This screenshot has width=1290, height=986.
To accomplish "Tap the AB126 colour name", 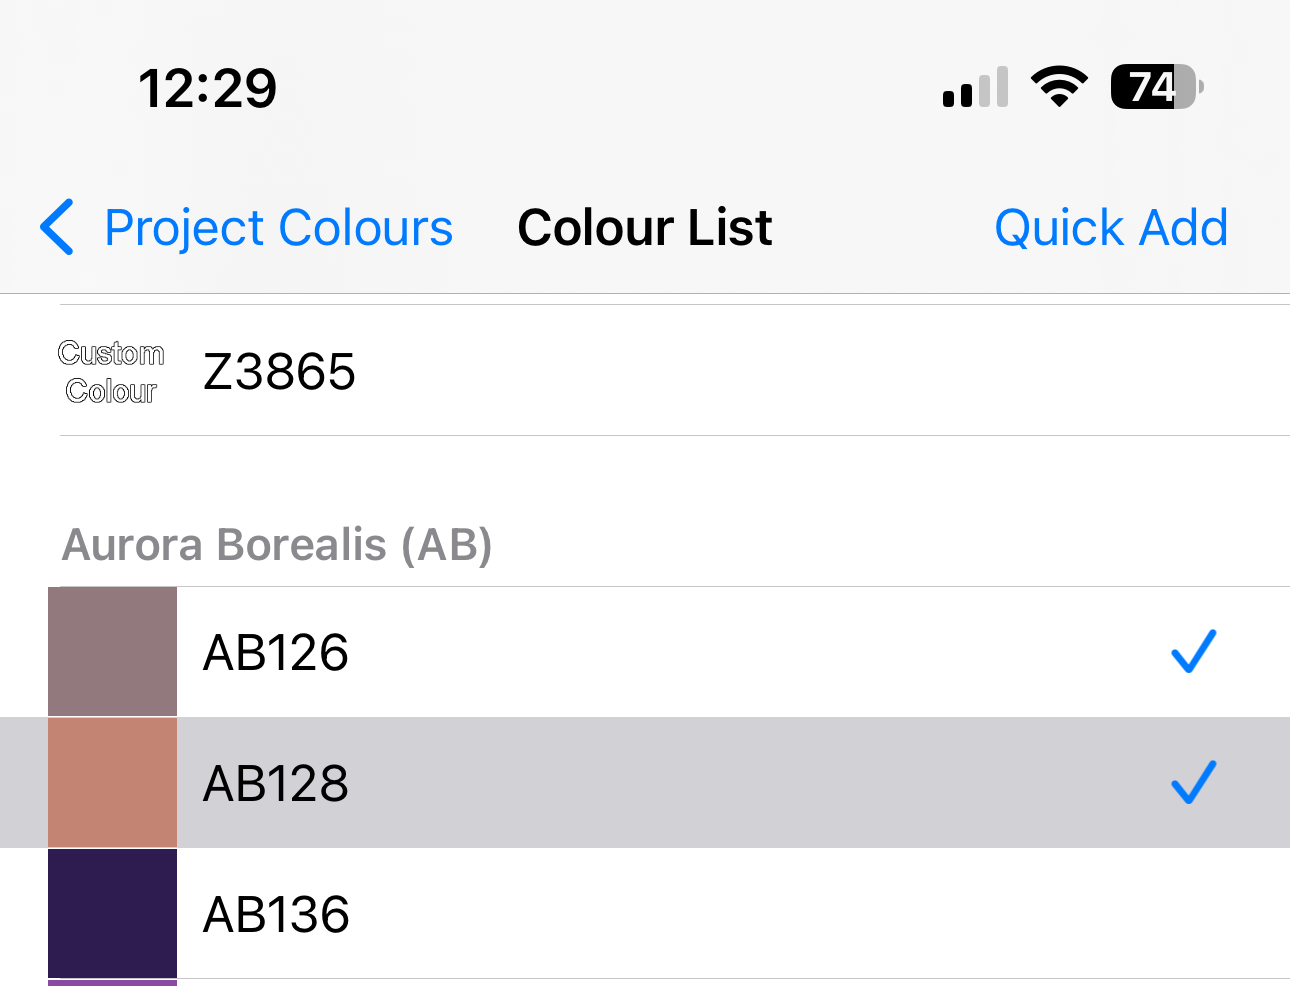I will (x=276, y=652).
